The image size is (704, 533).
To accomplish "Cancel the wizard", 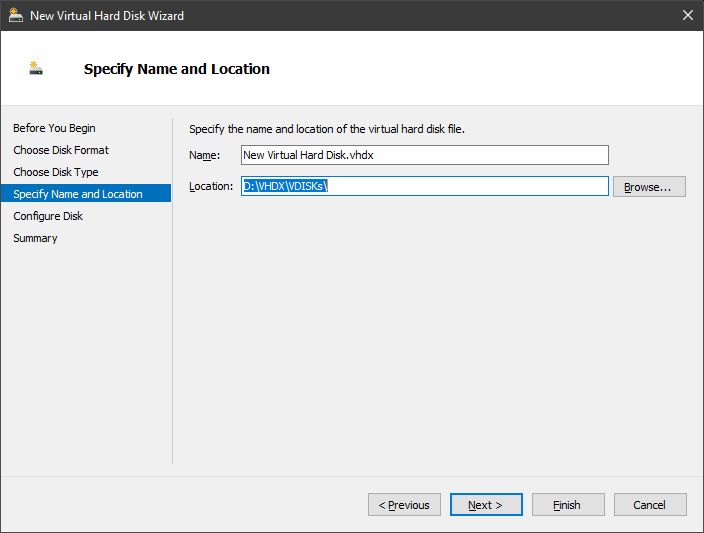I will point(650,505).
